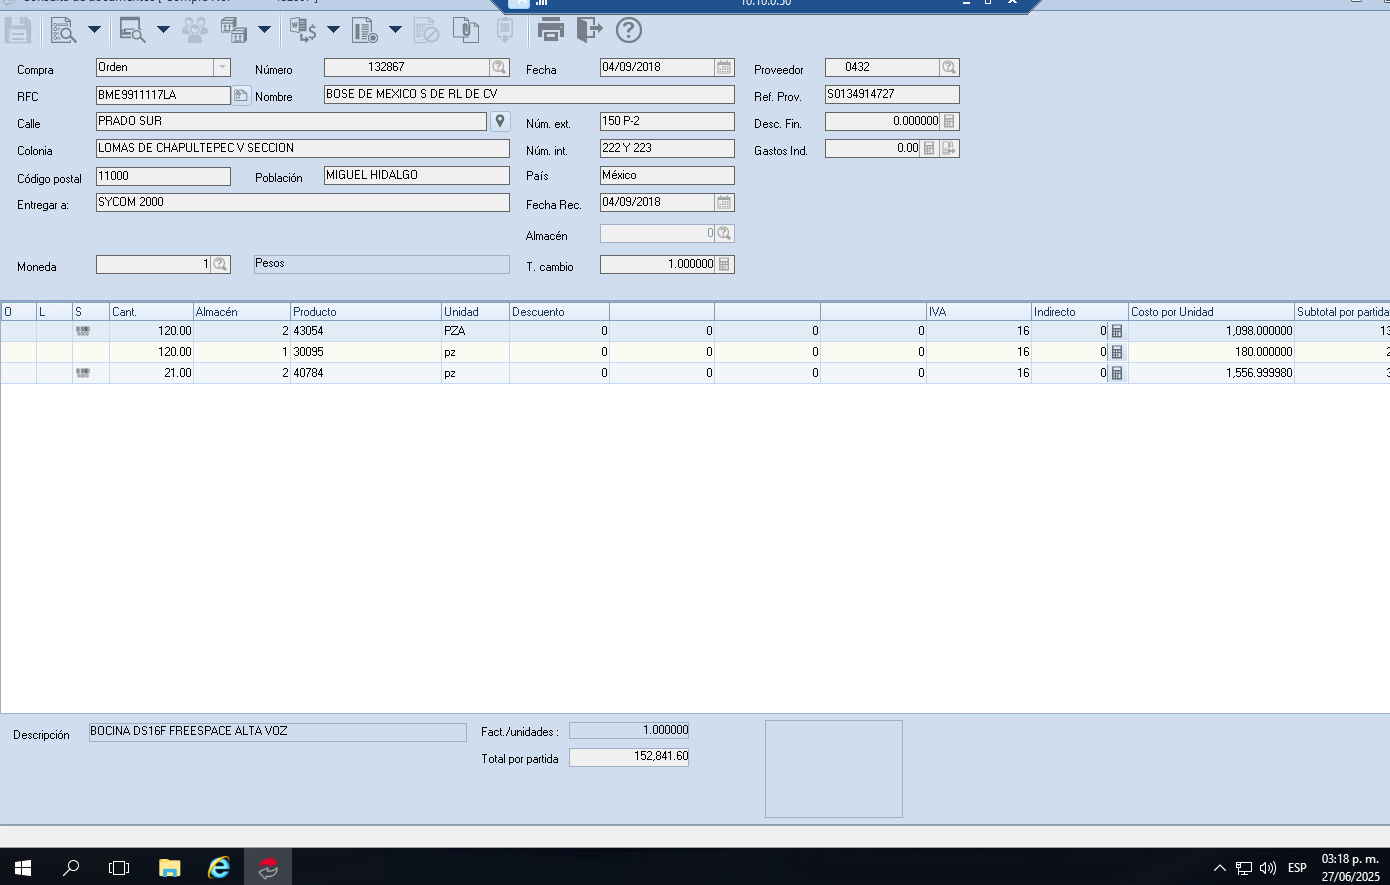Click the people group toolbar icon
This screenshot has width=1390, height=885.
(x=195, y=30)
